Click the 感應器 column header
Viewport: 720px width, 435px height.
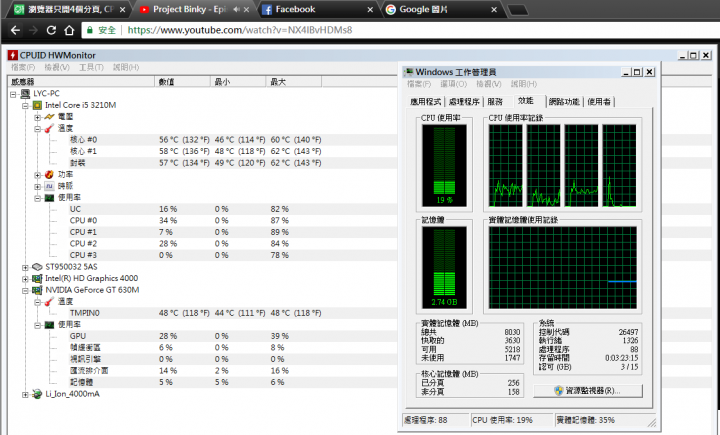point(81,82)
